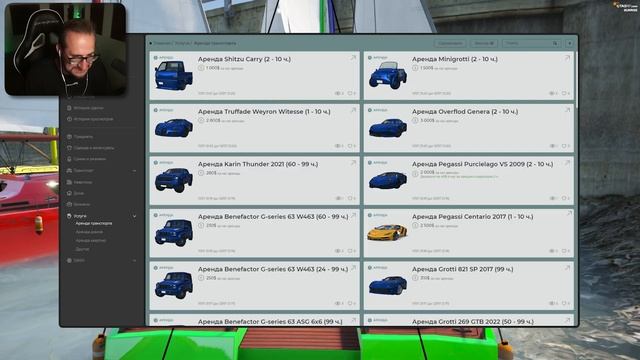
Task: Open title Аренда Pegassi Centario 2017
Action: [473, 217]
